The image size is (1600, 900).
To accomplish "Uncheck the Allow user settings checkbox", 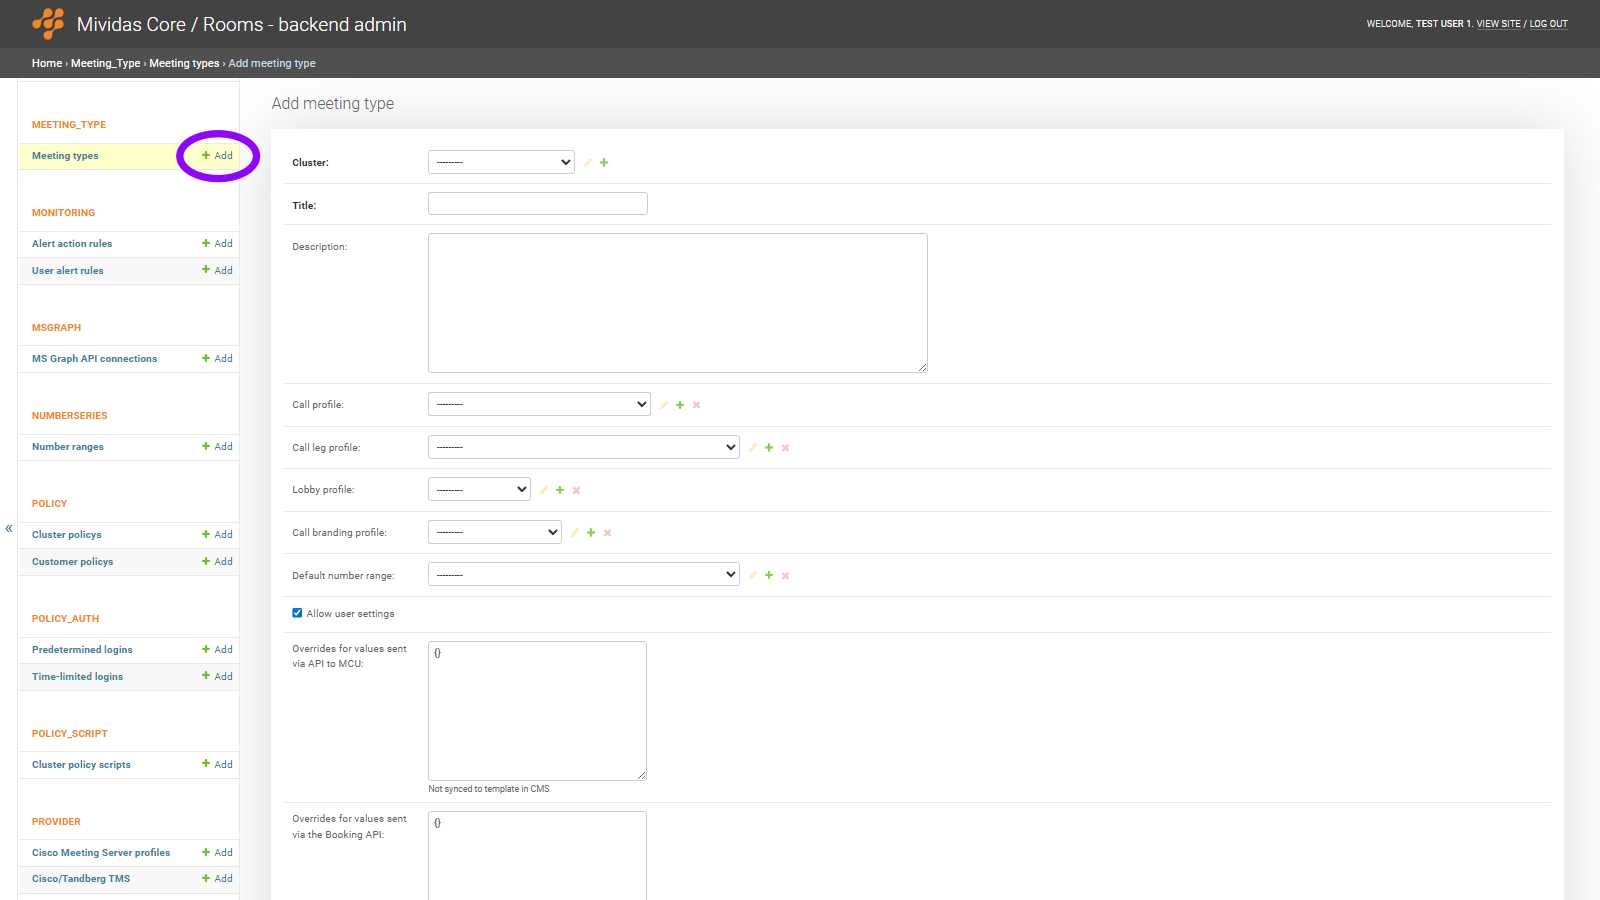I will tap(297, 613).
